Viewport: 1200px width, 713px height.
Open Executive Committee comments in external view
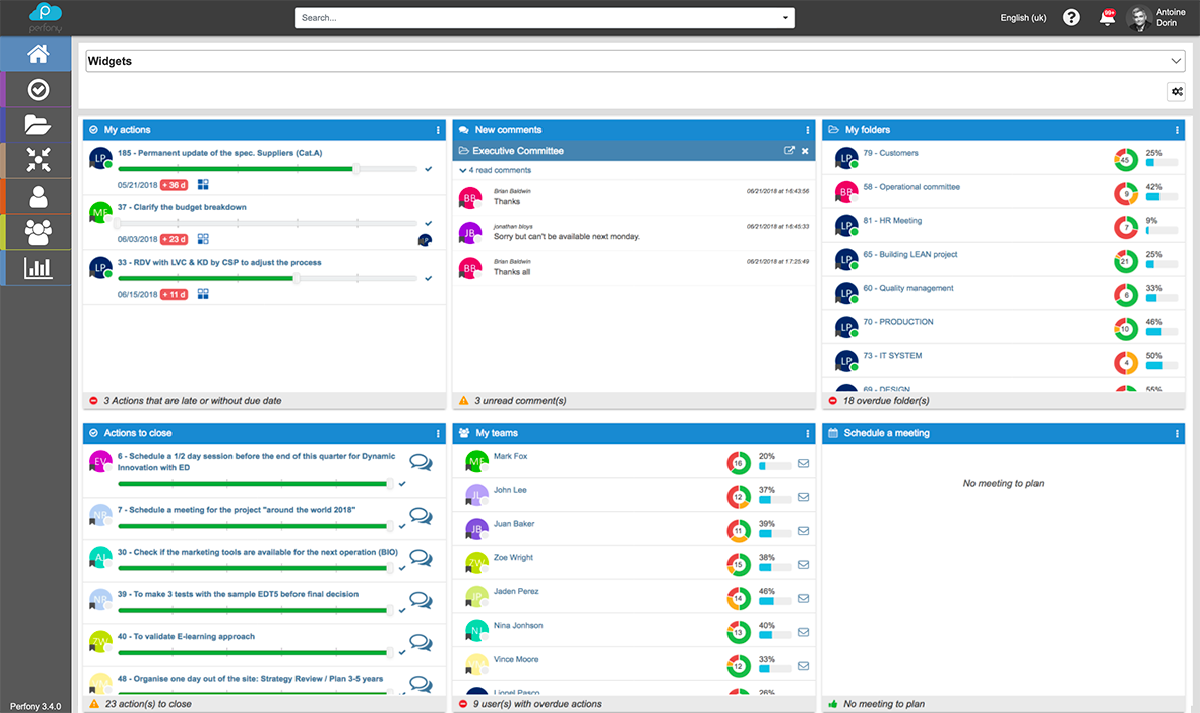[x=789, y=151]
